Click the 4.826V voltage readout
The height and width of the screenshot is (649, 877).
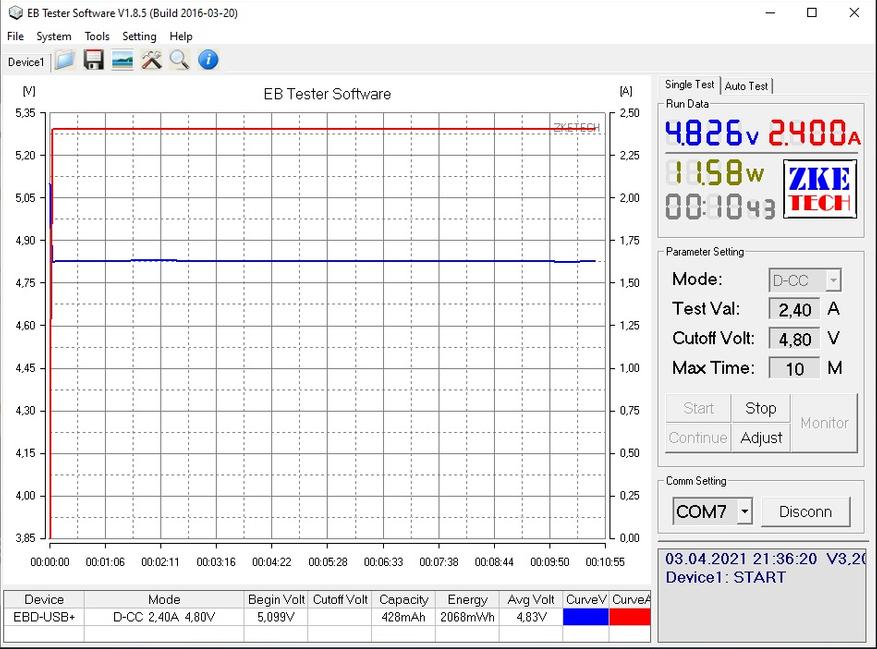tap(712, 133)
